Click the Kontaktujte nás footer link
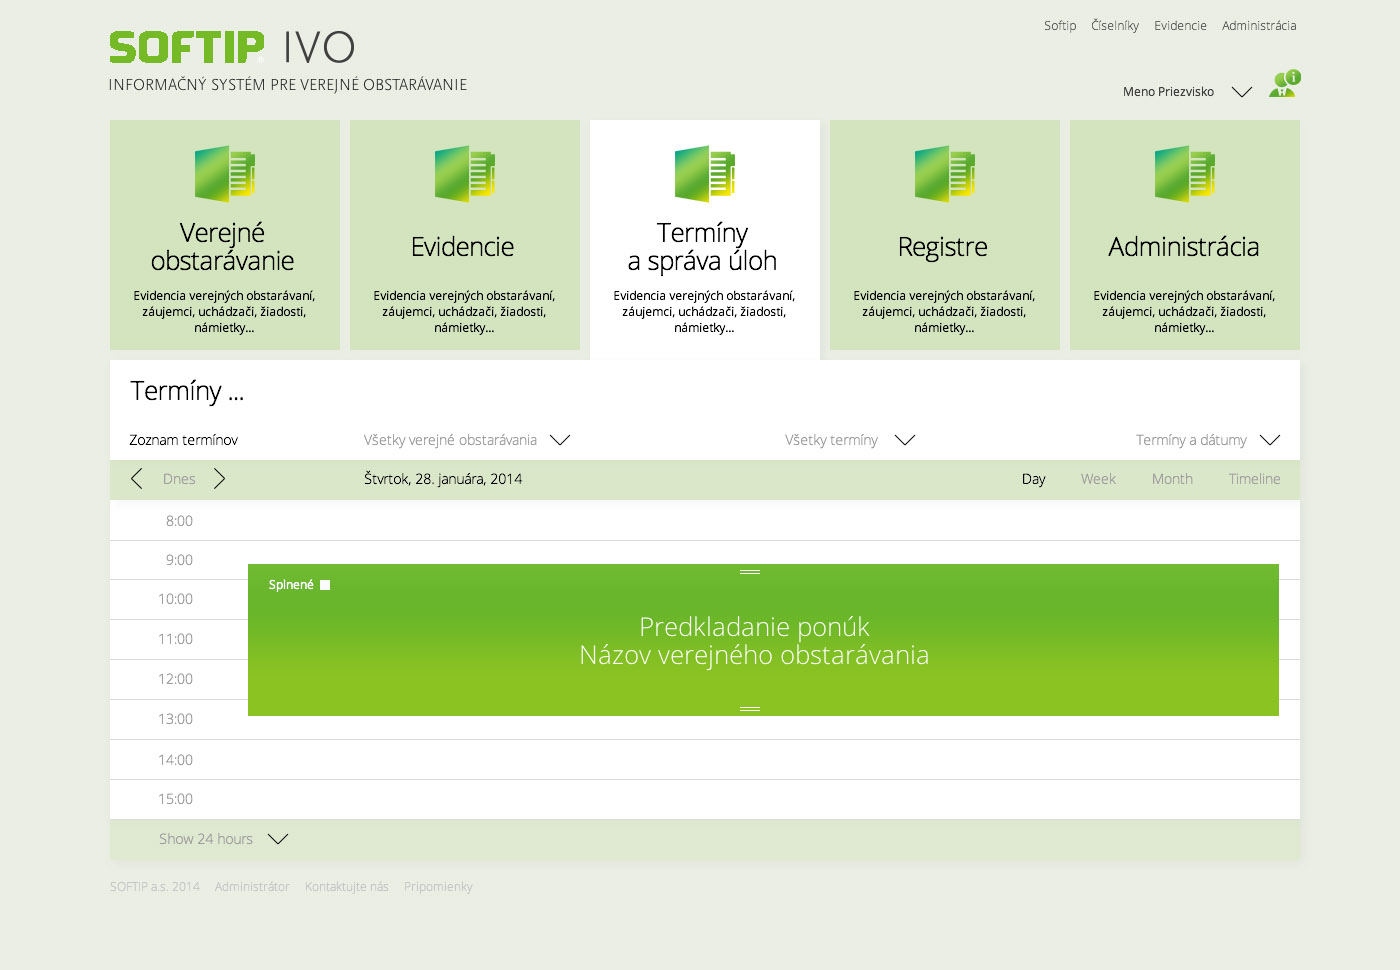The height and width of the screenshot is (970, 1400). pyautogui.click(x=347, y=887)
